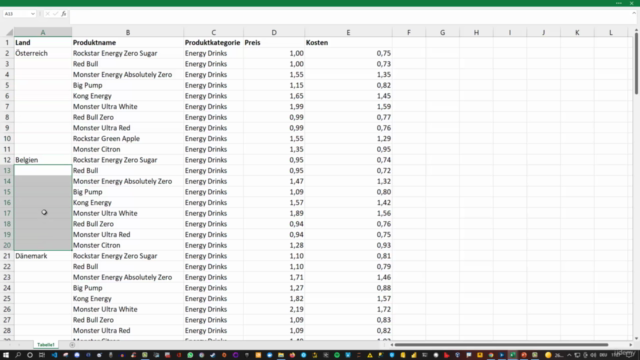
Task: Select Kong Energy in row 16
Action: [128, 202]
